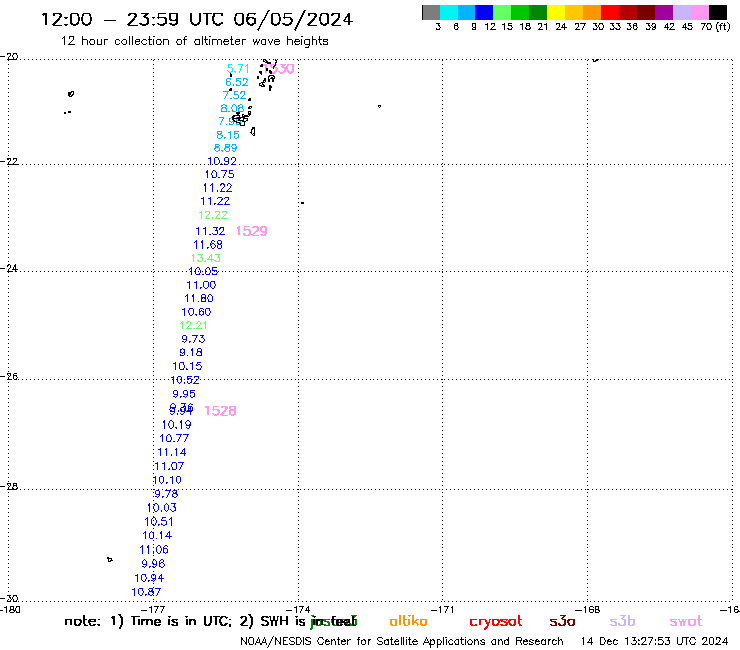This screenshot has height=650, width=740.
Task: Click the wave height value '10.60'
Action: tap(196, 312)
